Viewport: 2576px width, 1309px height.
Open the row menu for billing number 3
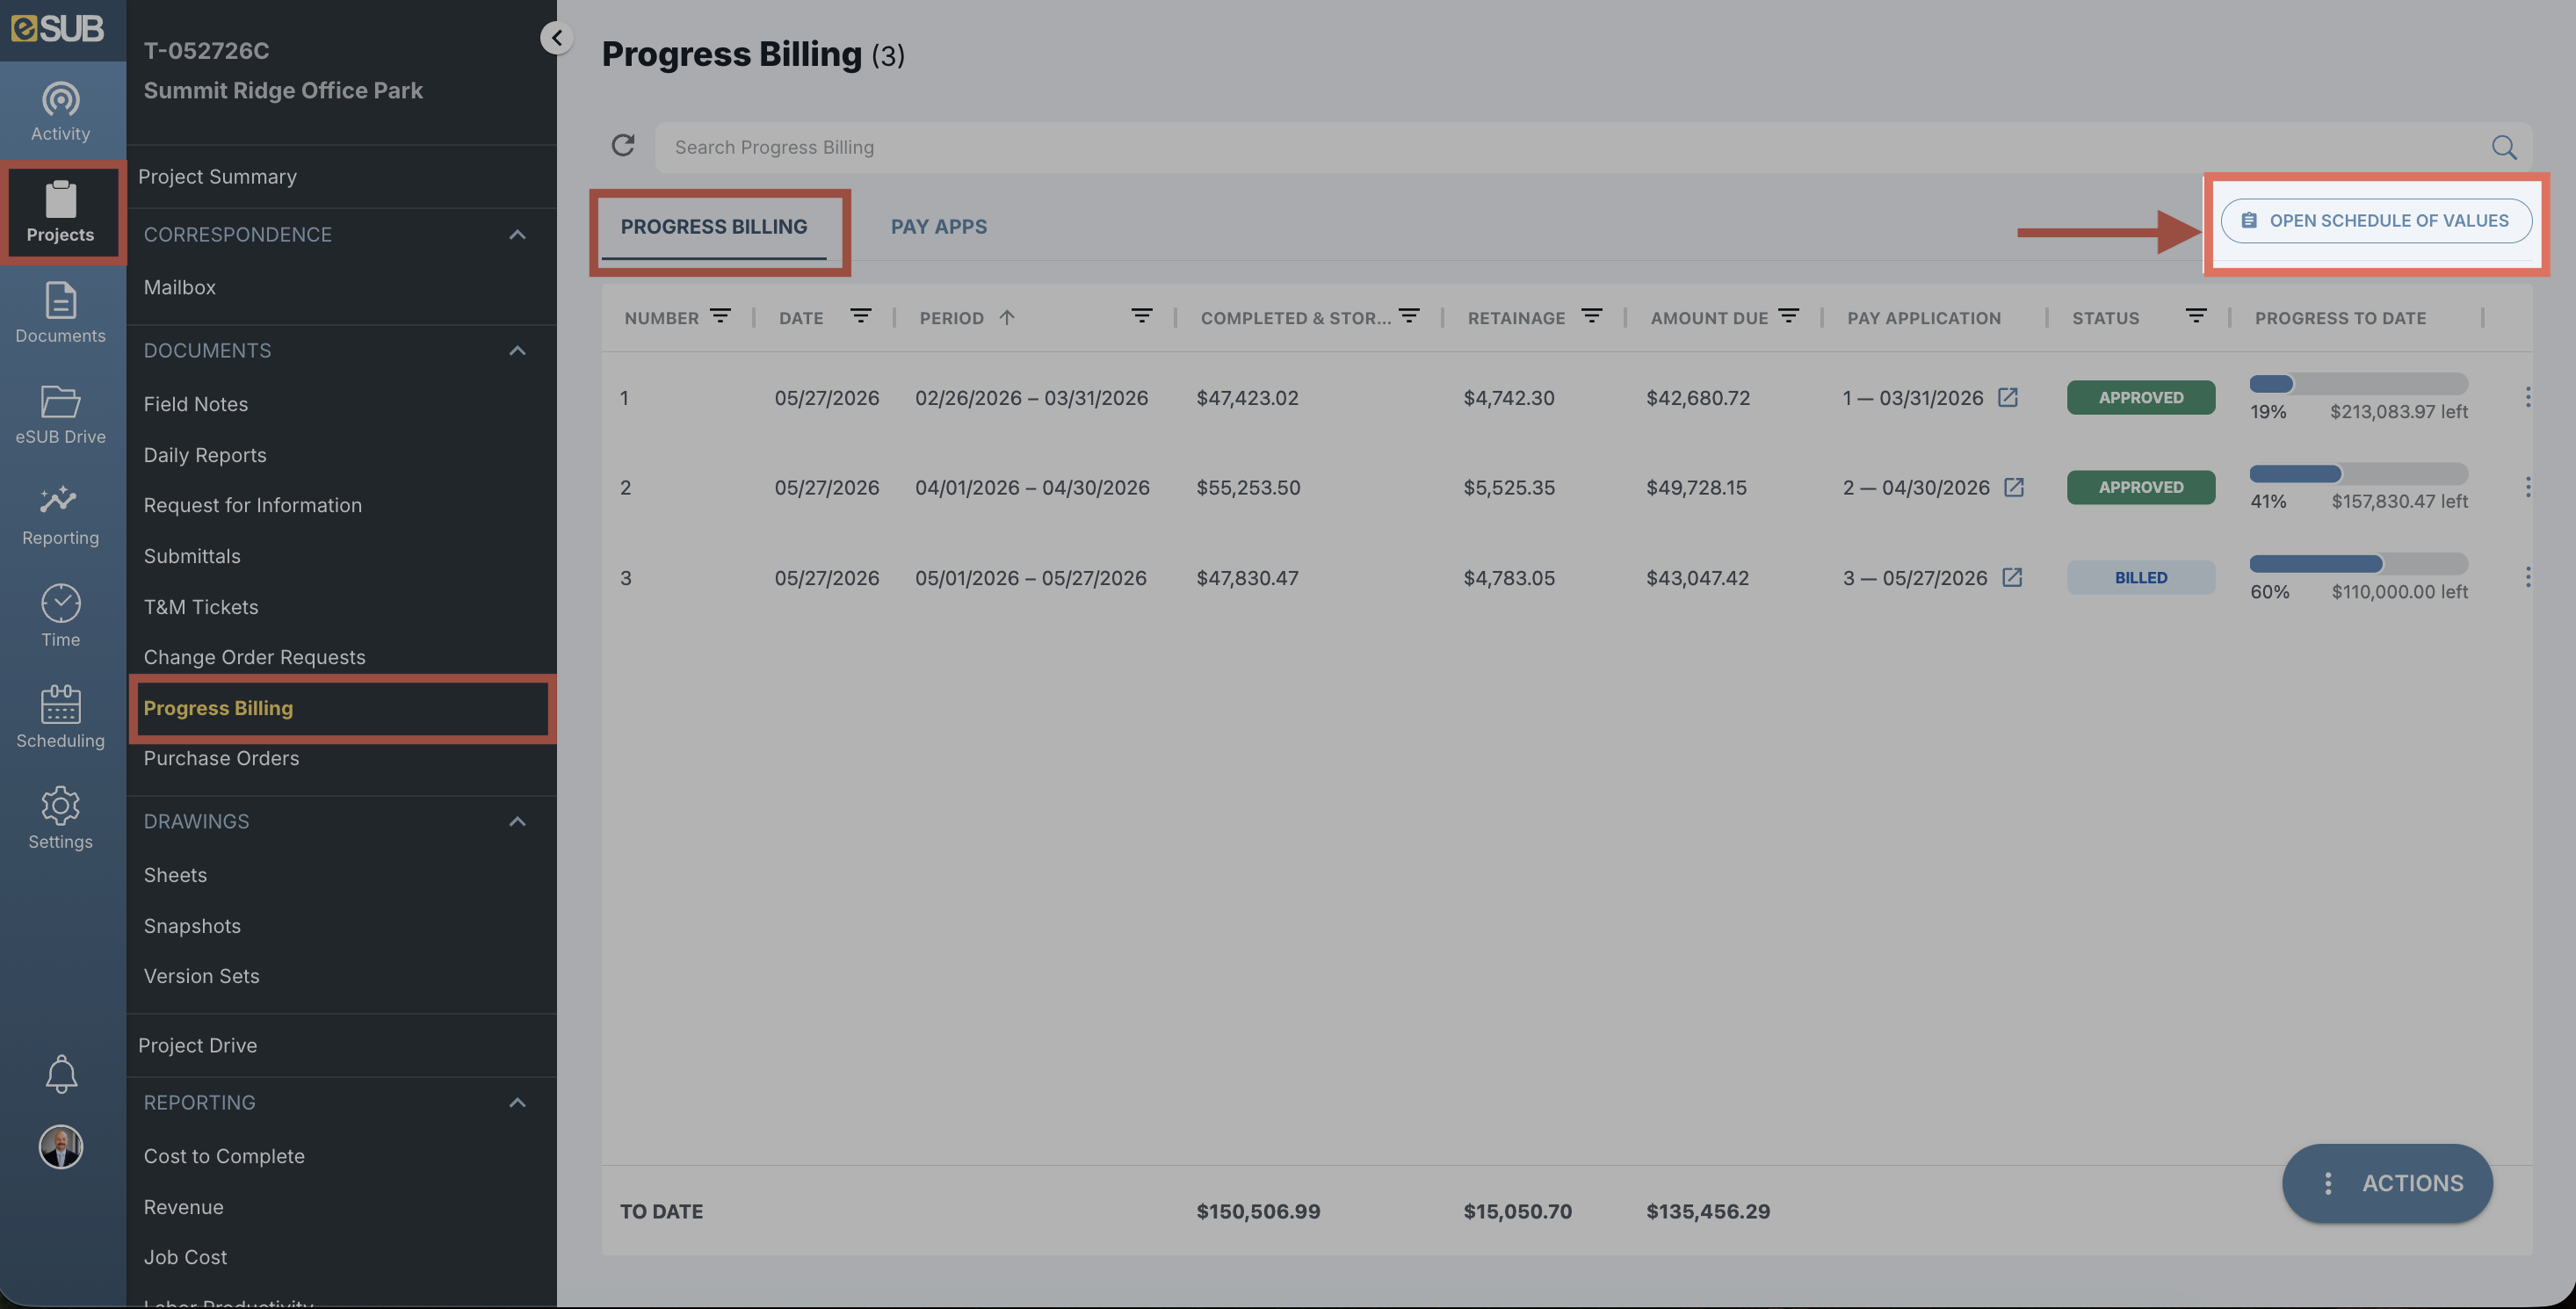pos(2528,577)
